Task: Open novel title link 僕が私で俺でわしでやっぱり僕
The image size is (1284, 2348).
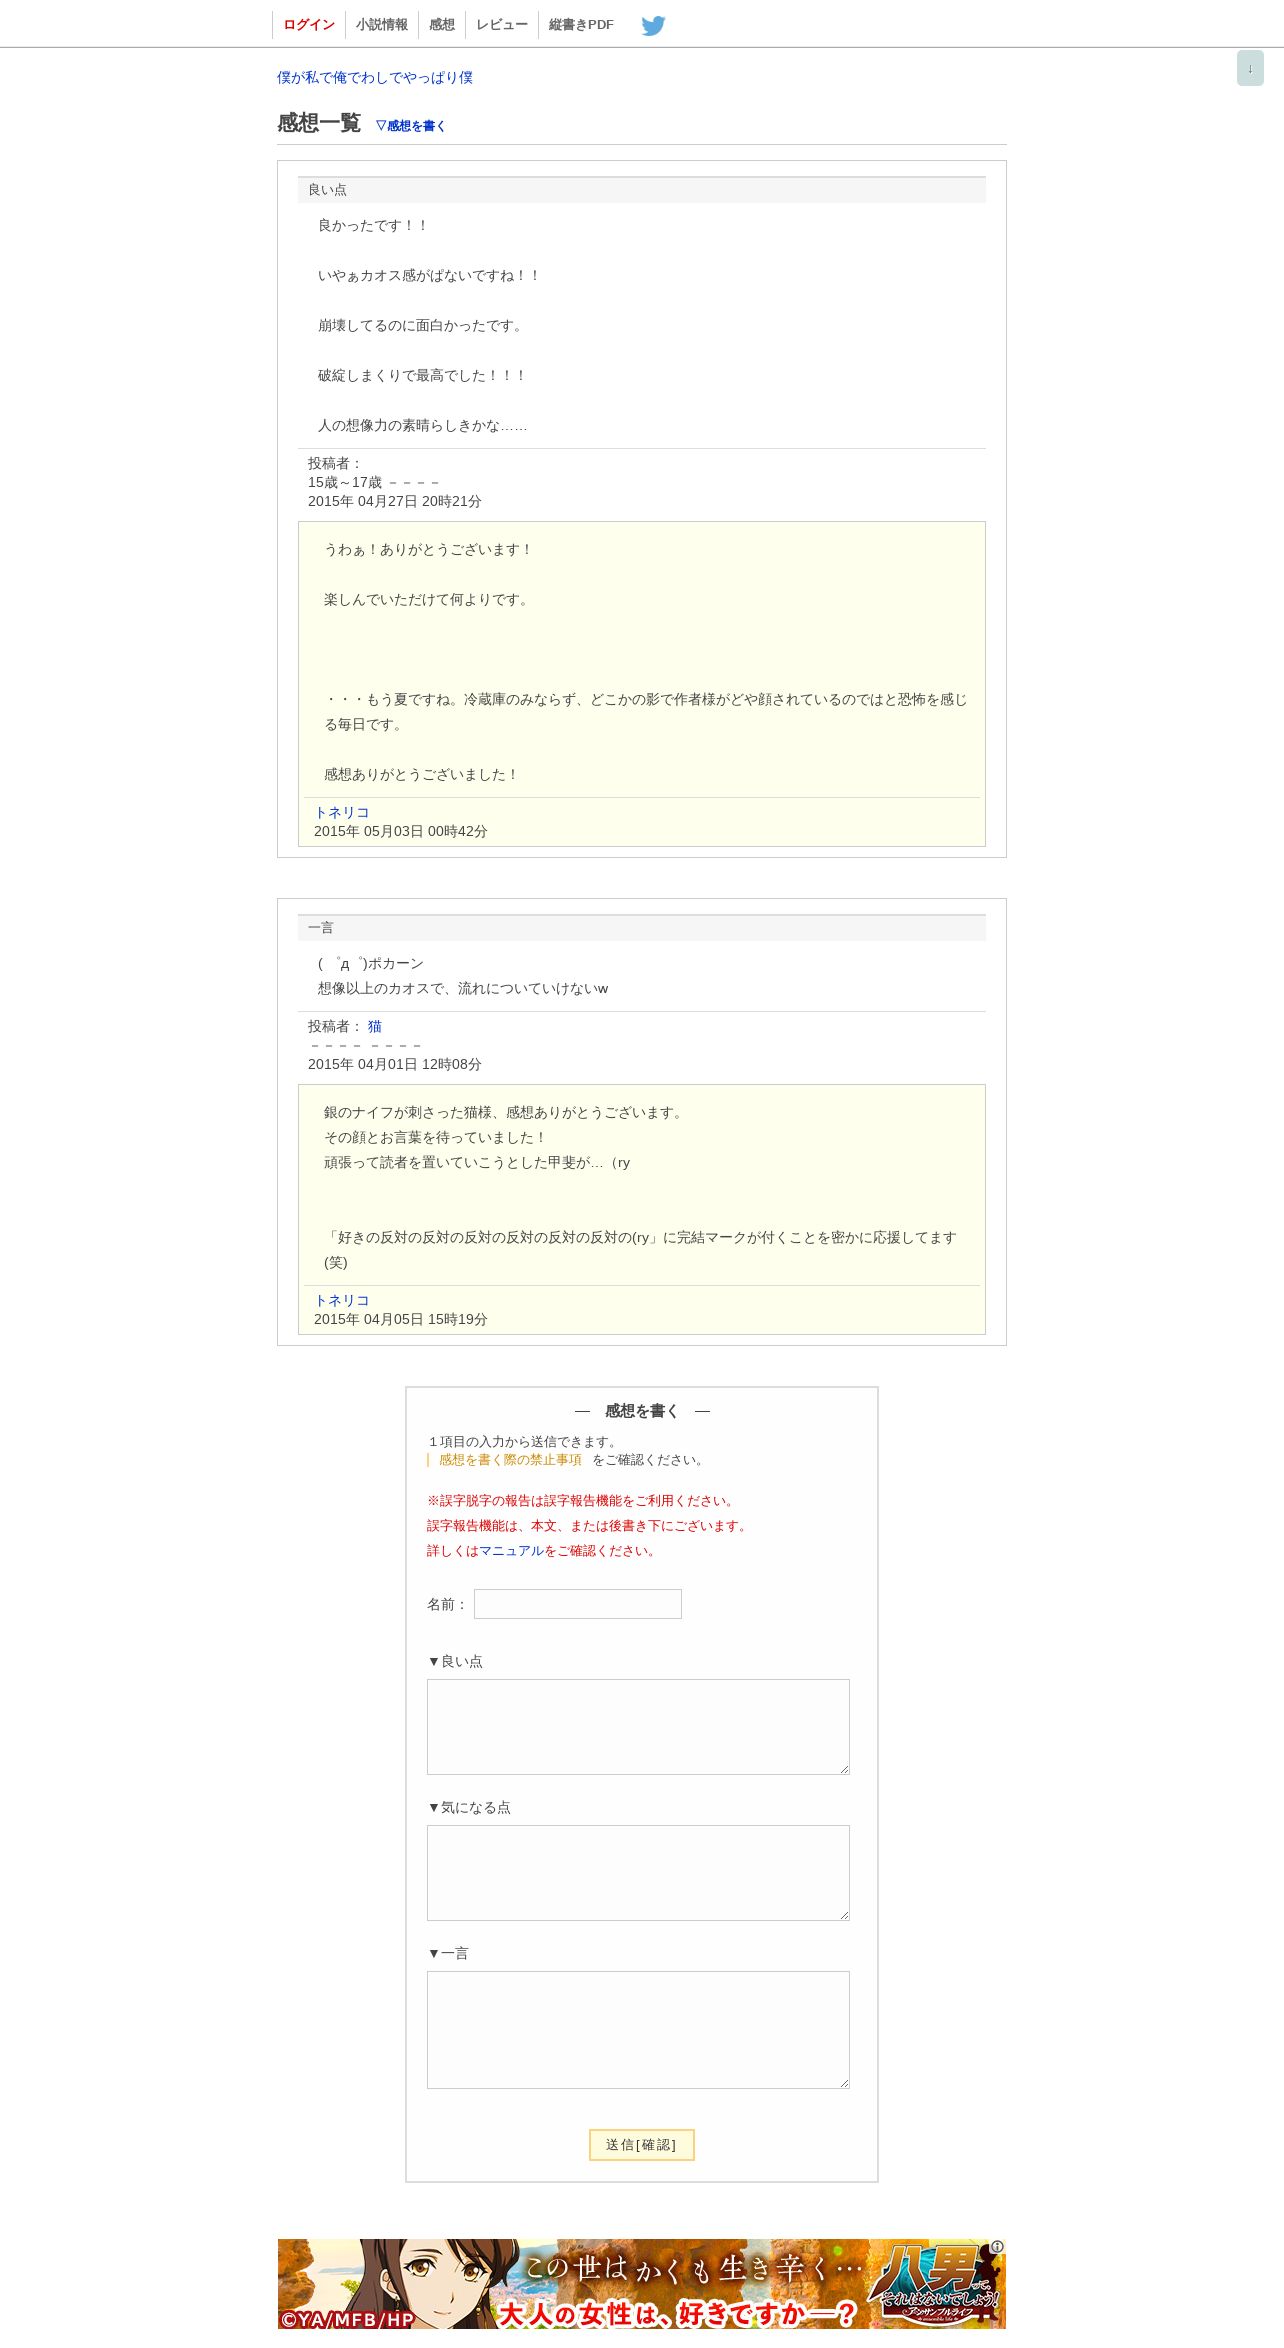Action: (x=375, y=77)
